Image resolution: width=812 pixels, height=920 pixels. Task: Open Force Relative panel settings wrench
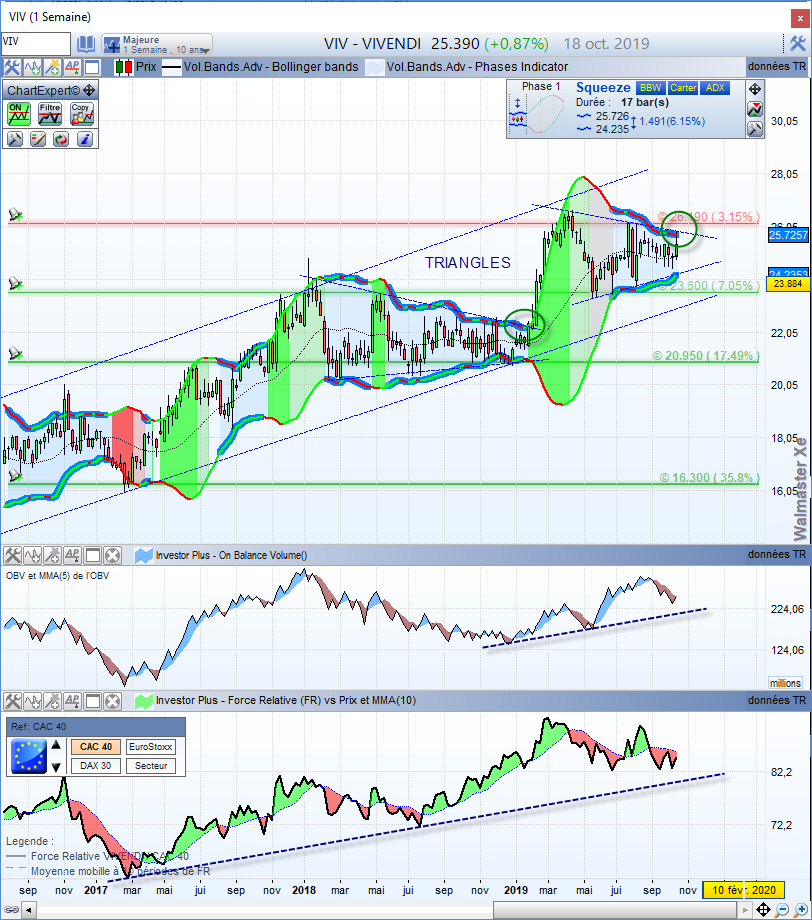(12, 701)
